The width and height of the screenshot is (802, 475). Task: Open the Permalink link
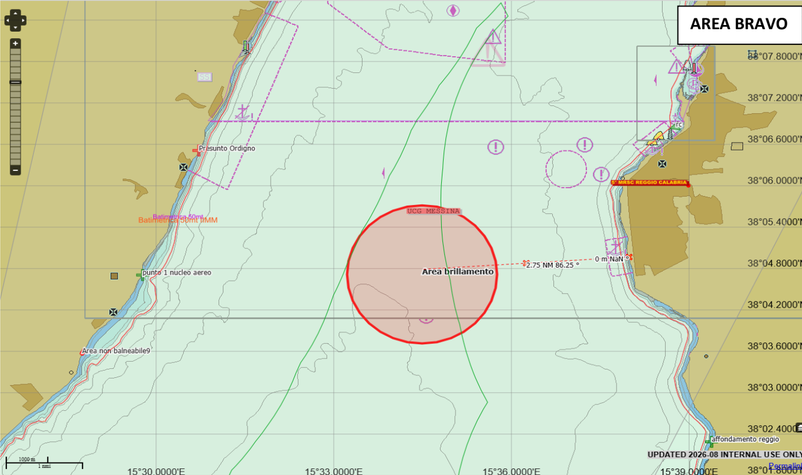[x=785, y=466]
